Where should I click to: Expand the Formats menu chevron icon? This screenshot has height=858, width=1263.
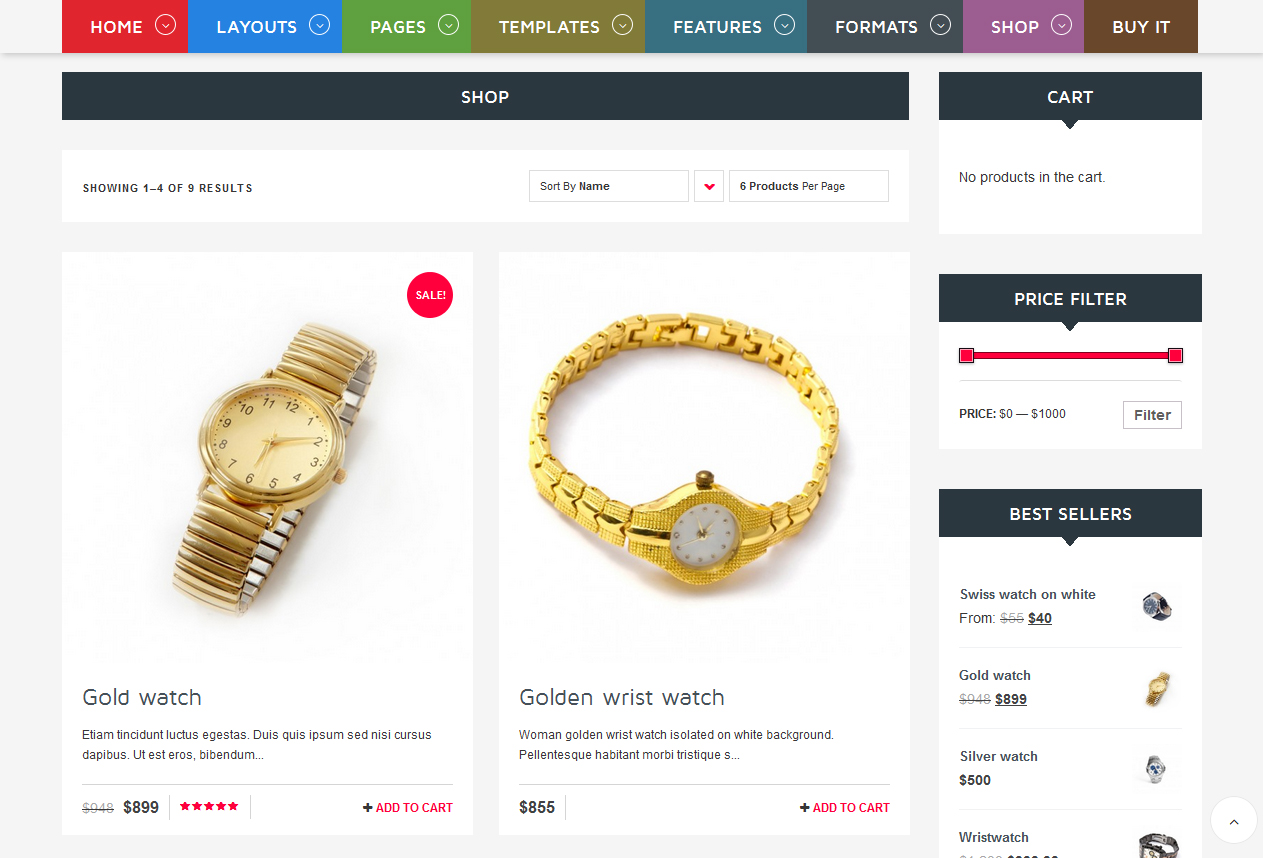[940, 25]
